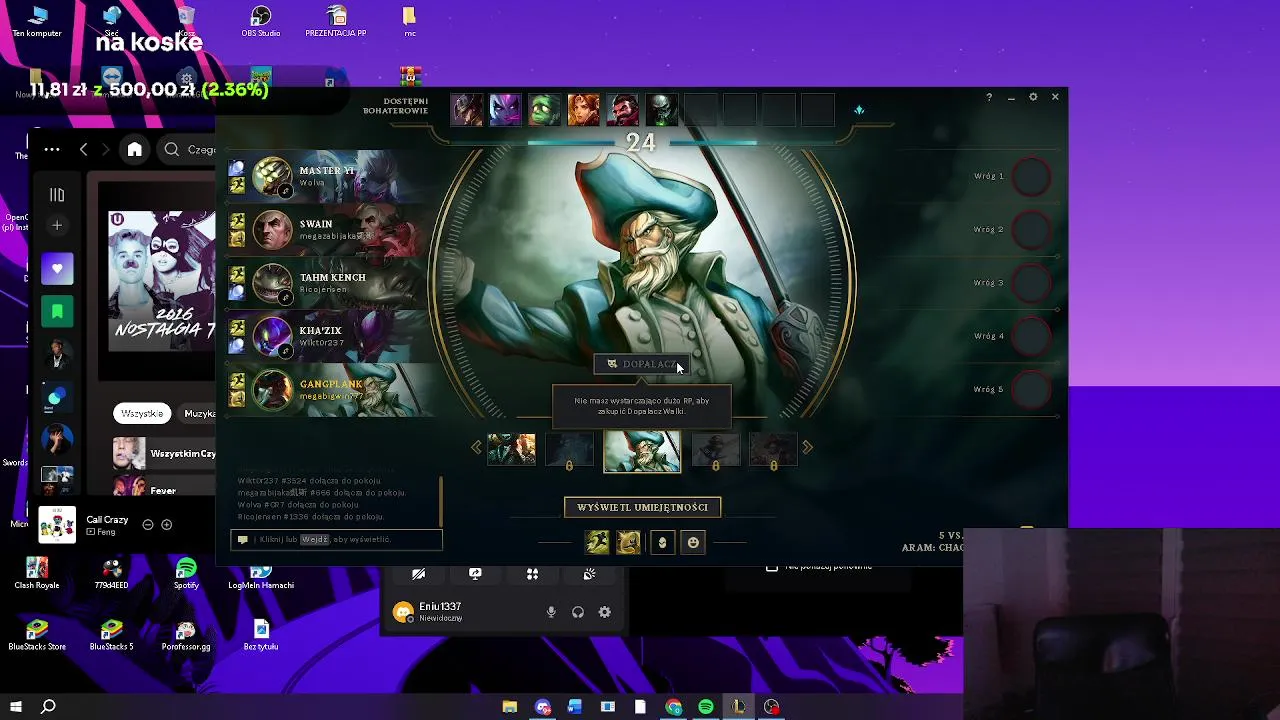The height and width of the screenshot is (720, 1280).
Task: Change the second summoner spell below skins
Action: click(629, 542)
